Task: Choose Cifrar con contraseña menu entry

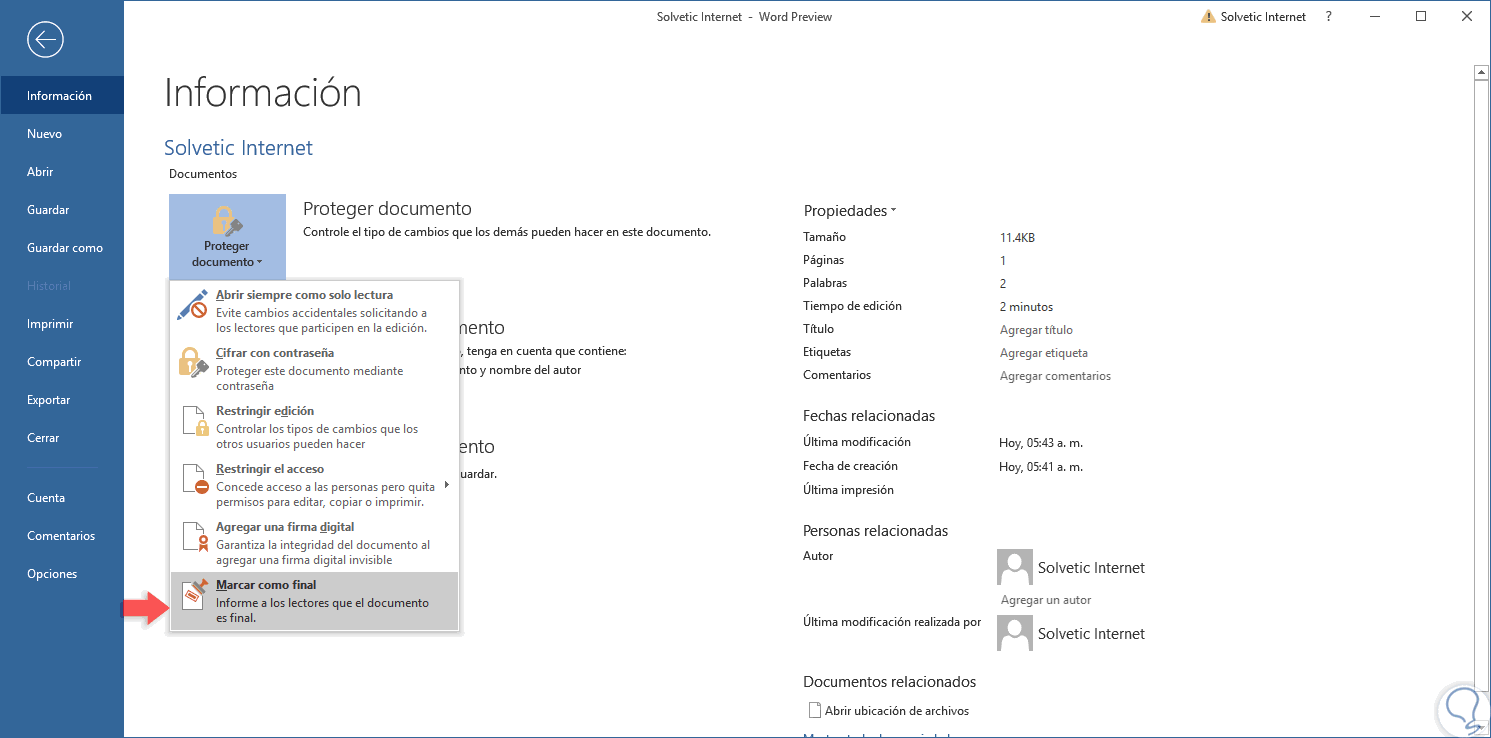Action: click(x=314, y=369)
